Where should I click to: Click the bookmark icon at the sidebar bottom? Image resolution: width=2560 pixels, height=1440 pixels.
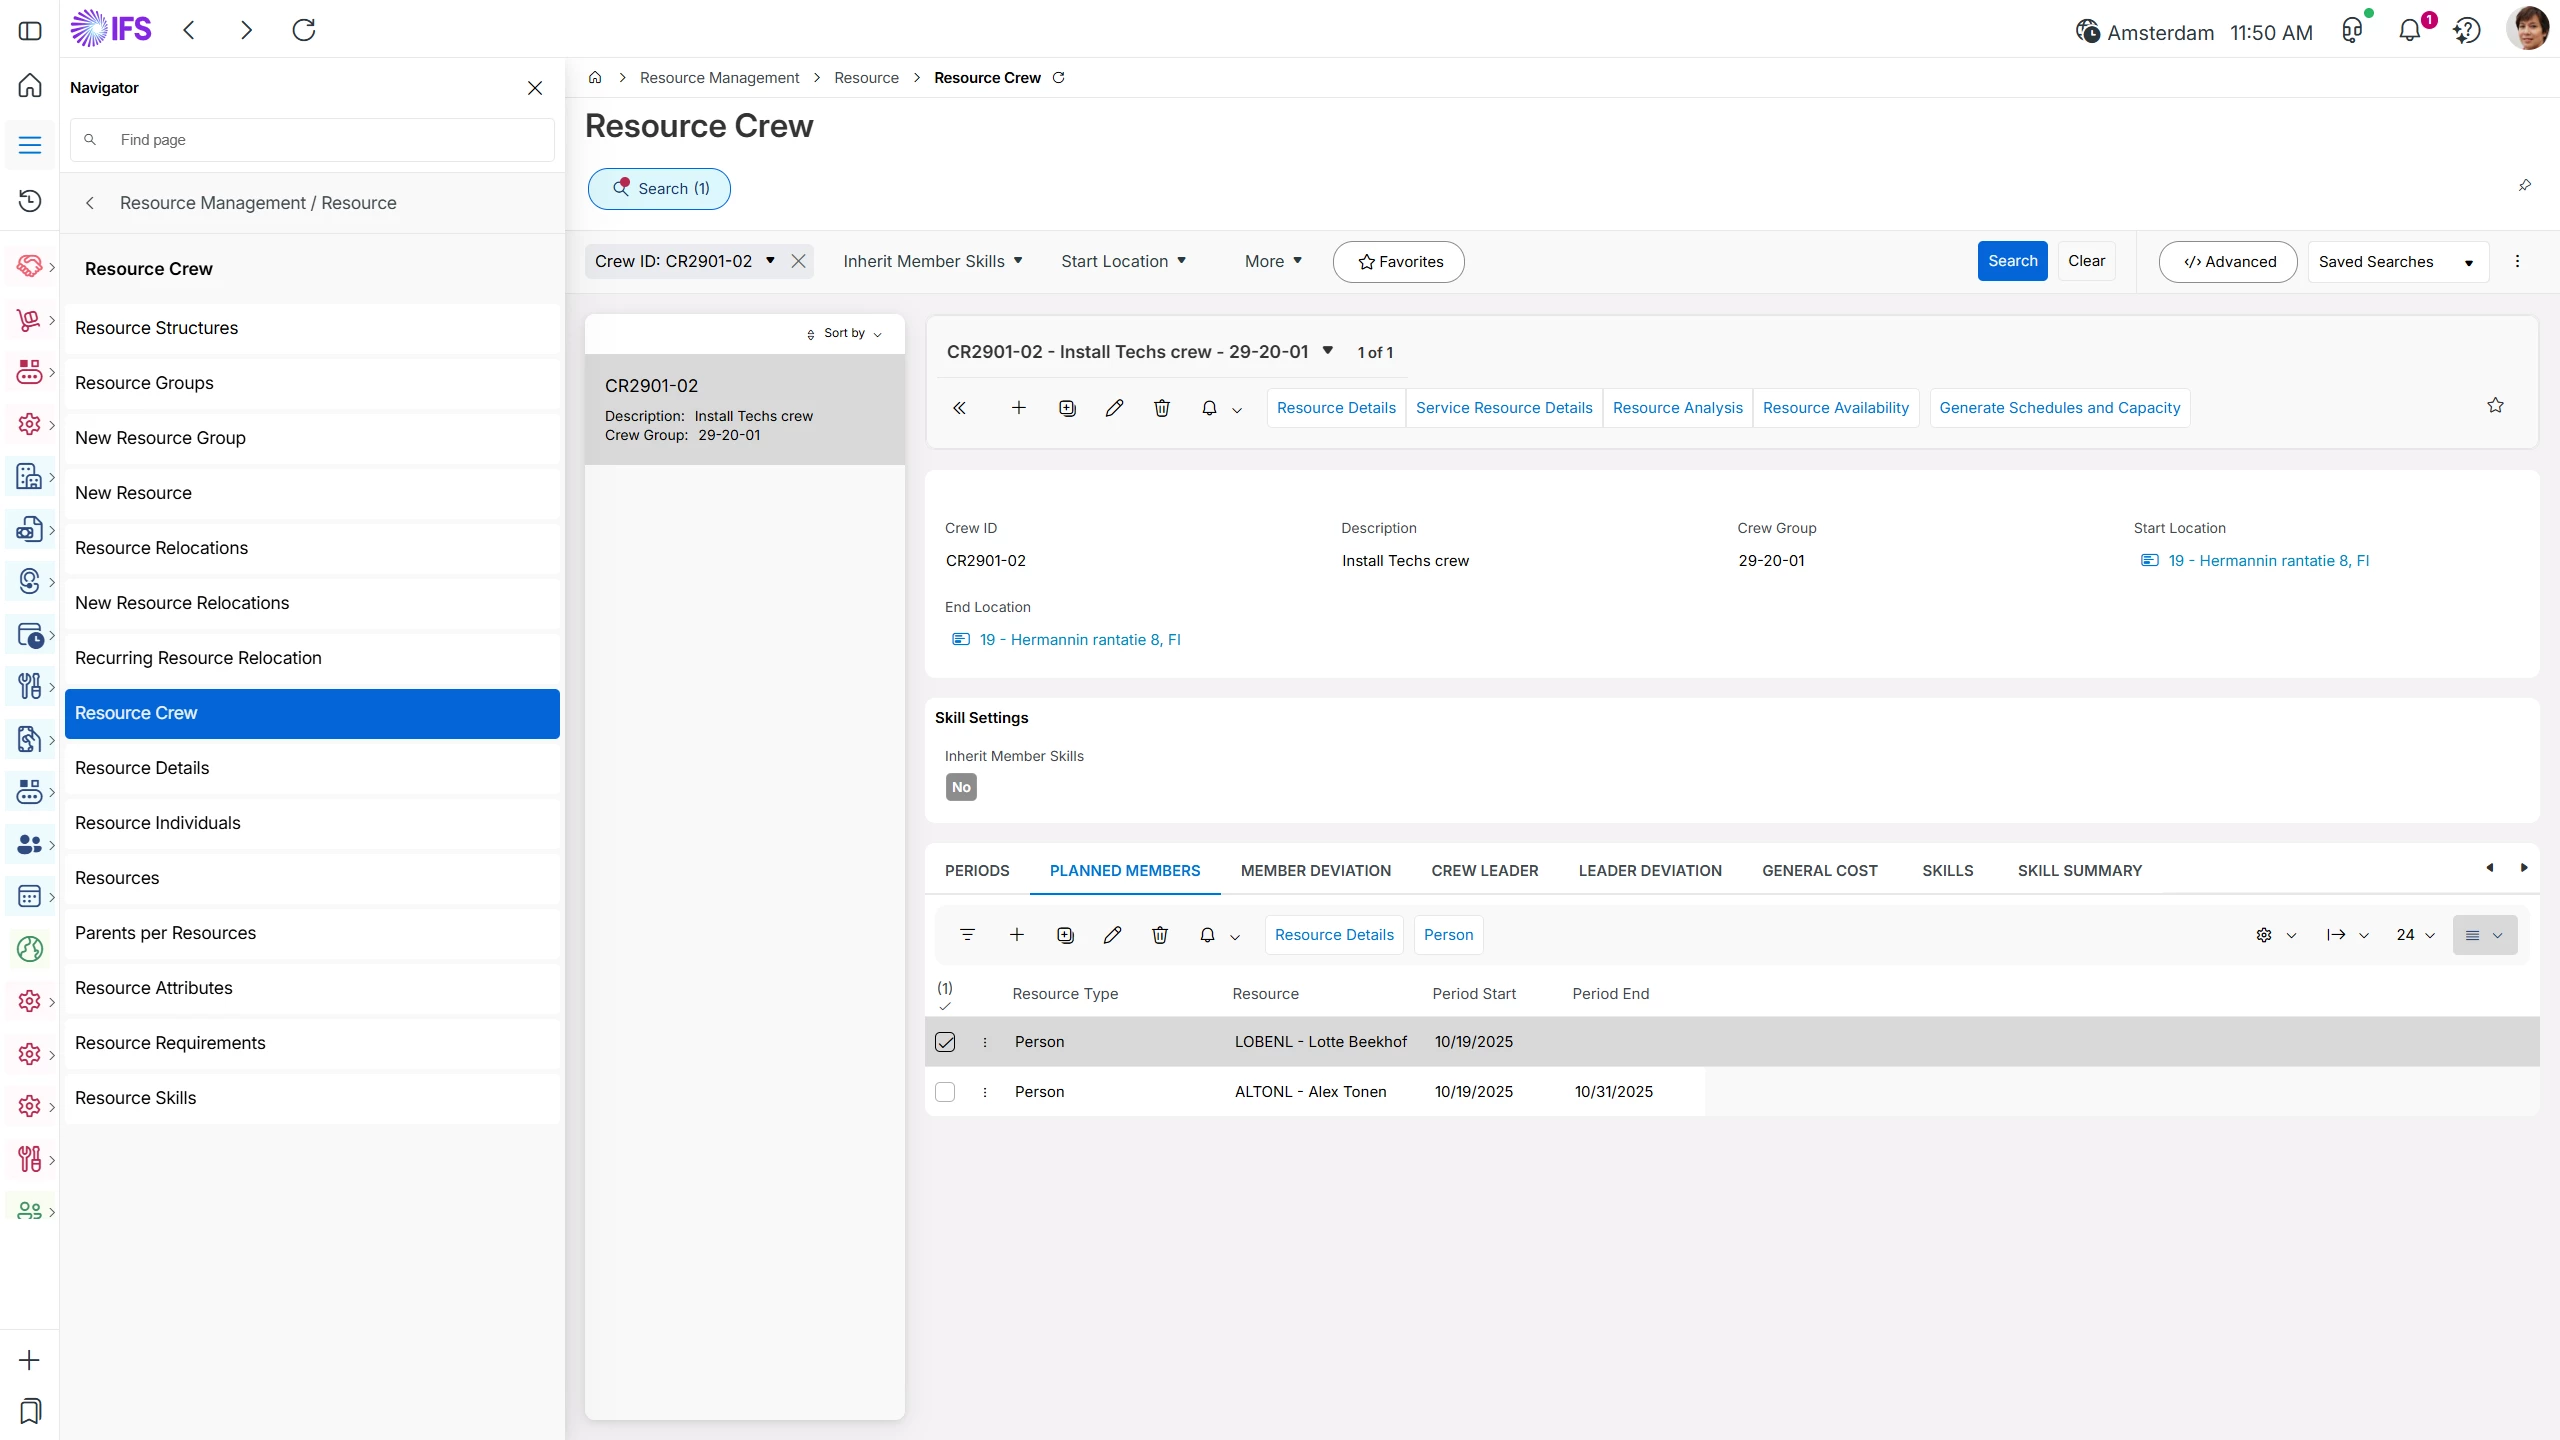(x=30, y=1411)
